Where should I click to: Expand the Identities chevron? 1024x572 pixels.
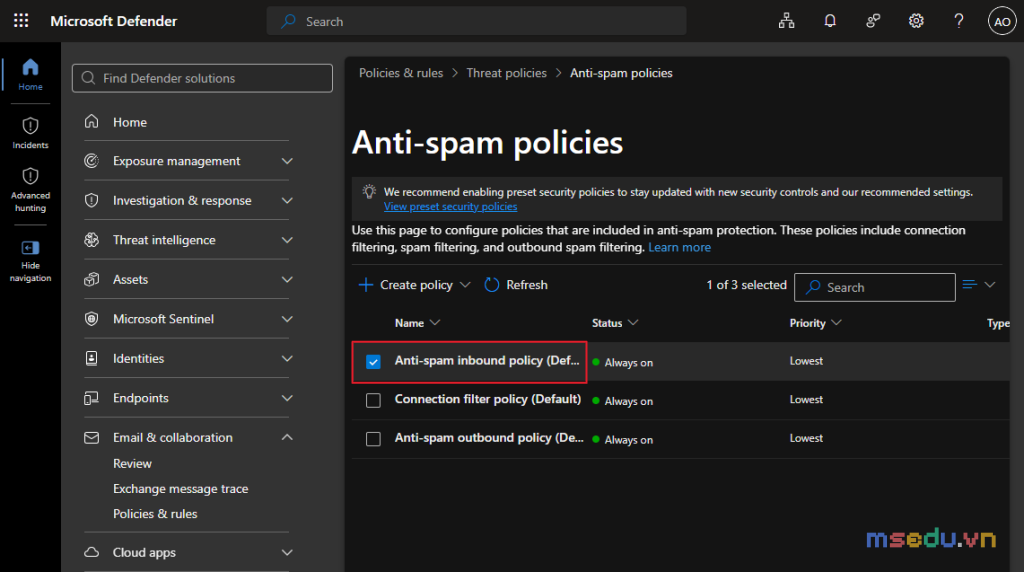pyautogui.click(x=287, y=358)
